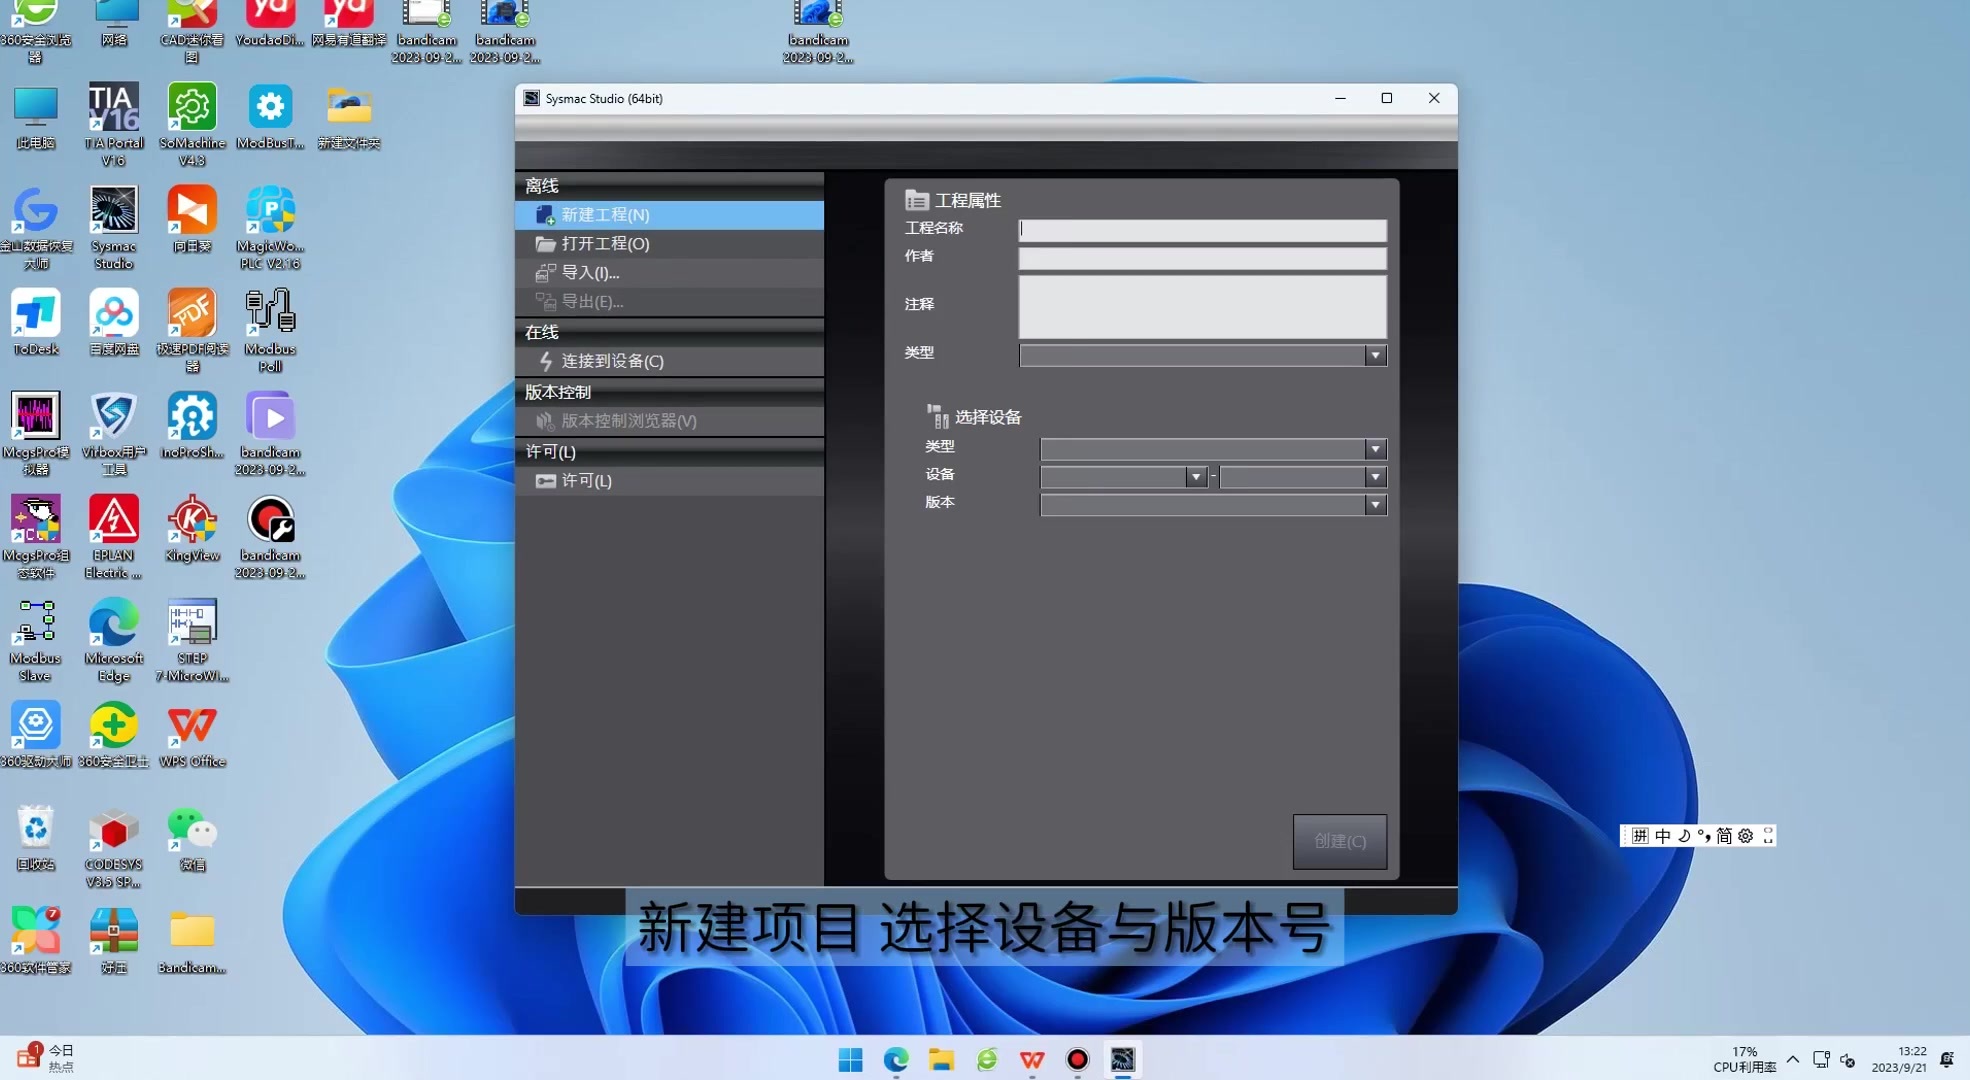
Task: Click Bandicam record icon in taskbar
Action: point(1077,1059)
